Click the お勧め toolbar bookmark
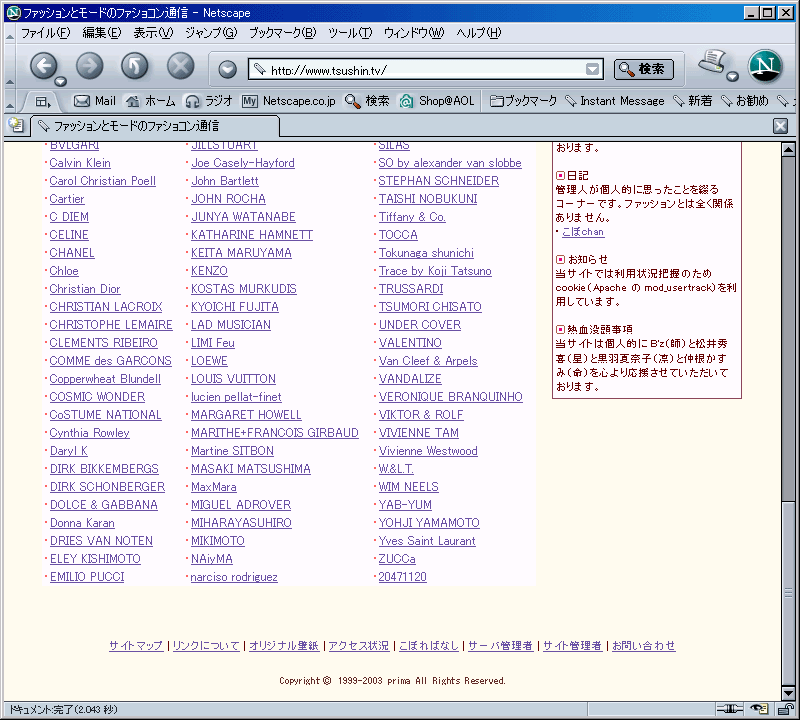The image size is (800, 720). click(744, 101)
